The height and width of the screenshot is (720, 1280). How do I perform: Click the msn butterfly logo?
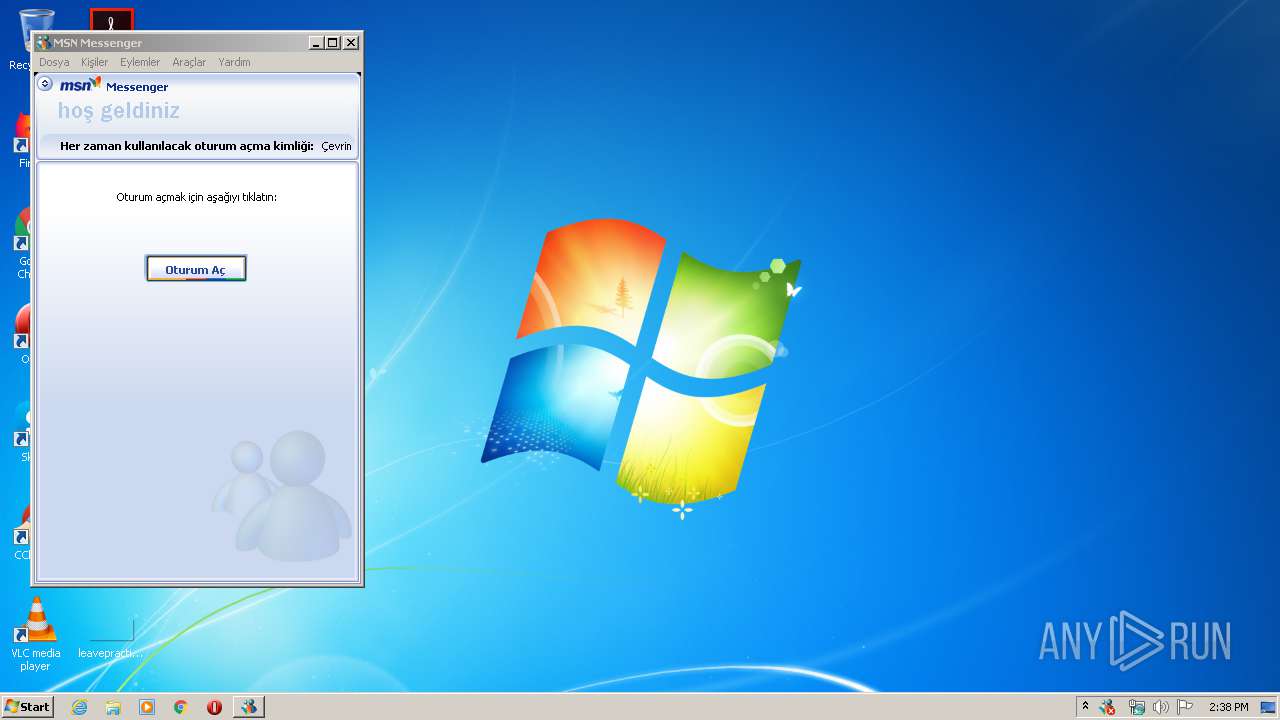[x=80, y=85]
